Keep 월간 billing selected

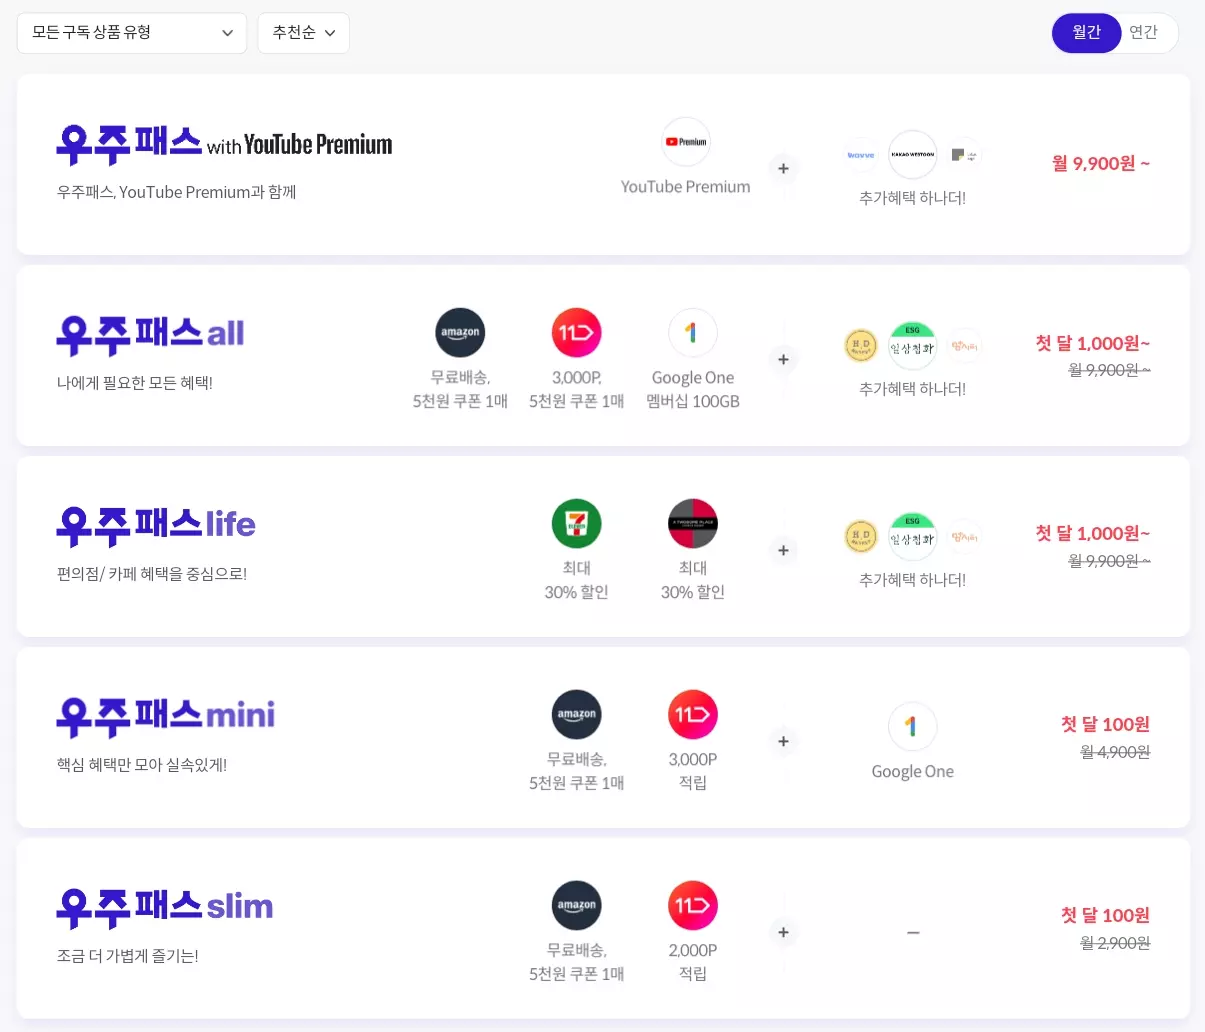[x=1086, y=32]
